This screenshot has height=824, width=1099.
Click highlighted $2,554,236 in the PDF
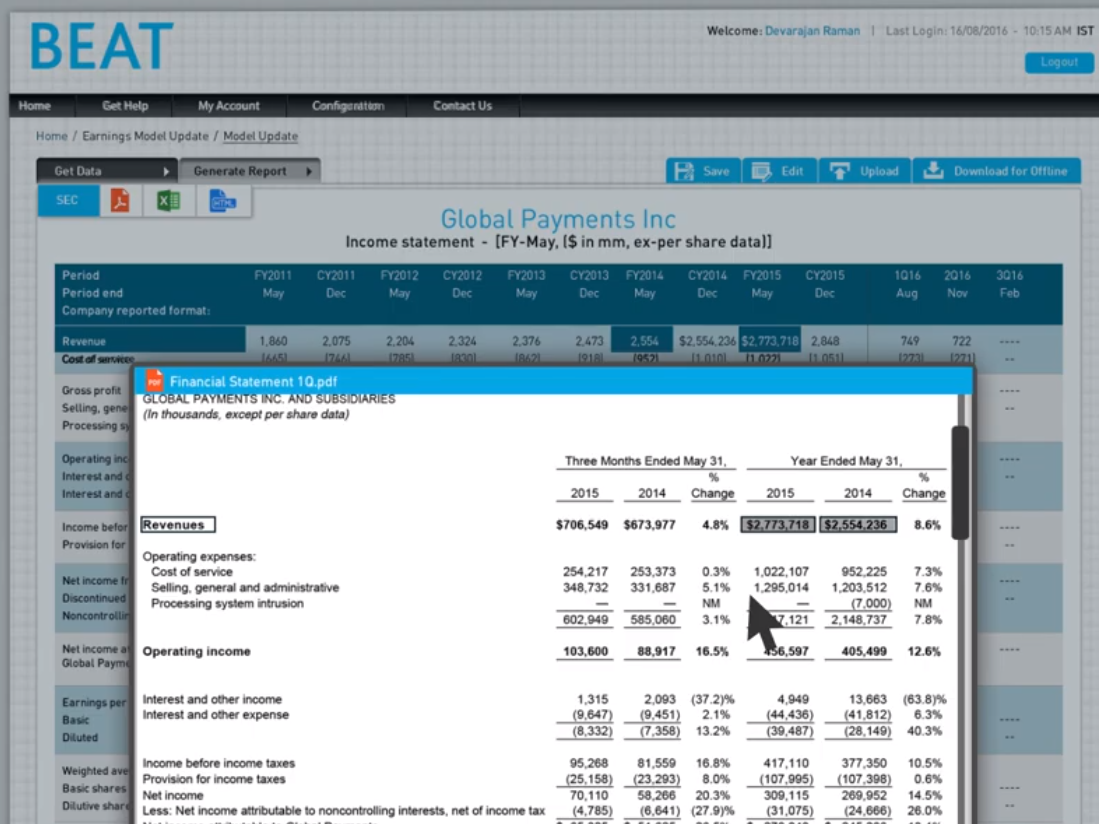858,525
